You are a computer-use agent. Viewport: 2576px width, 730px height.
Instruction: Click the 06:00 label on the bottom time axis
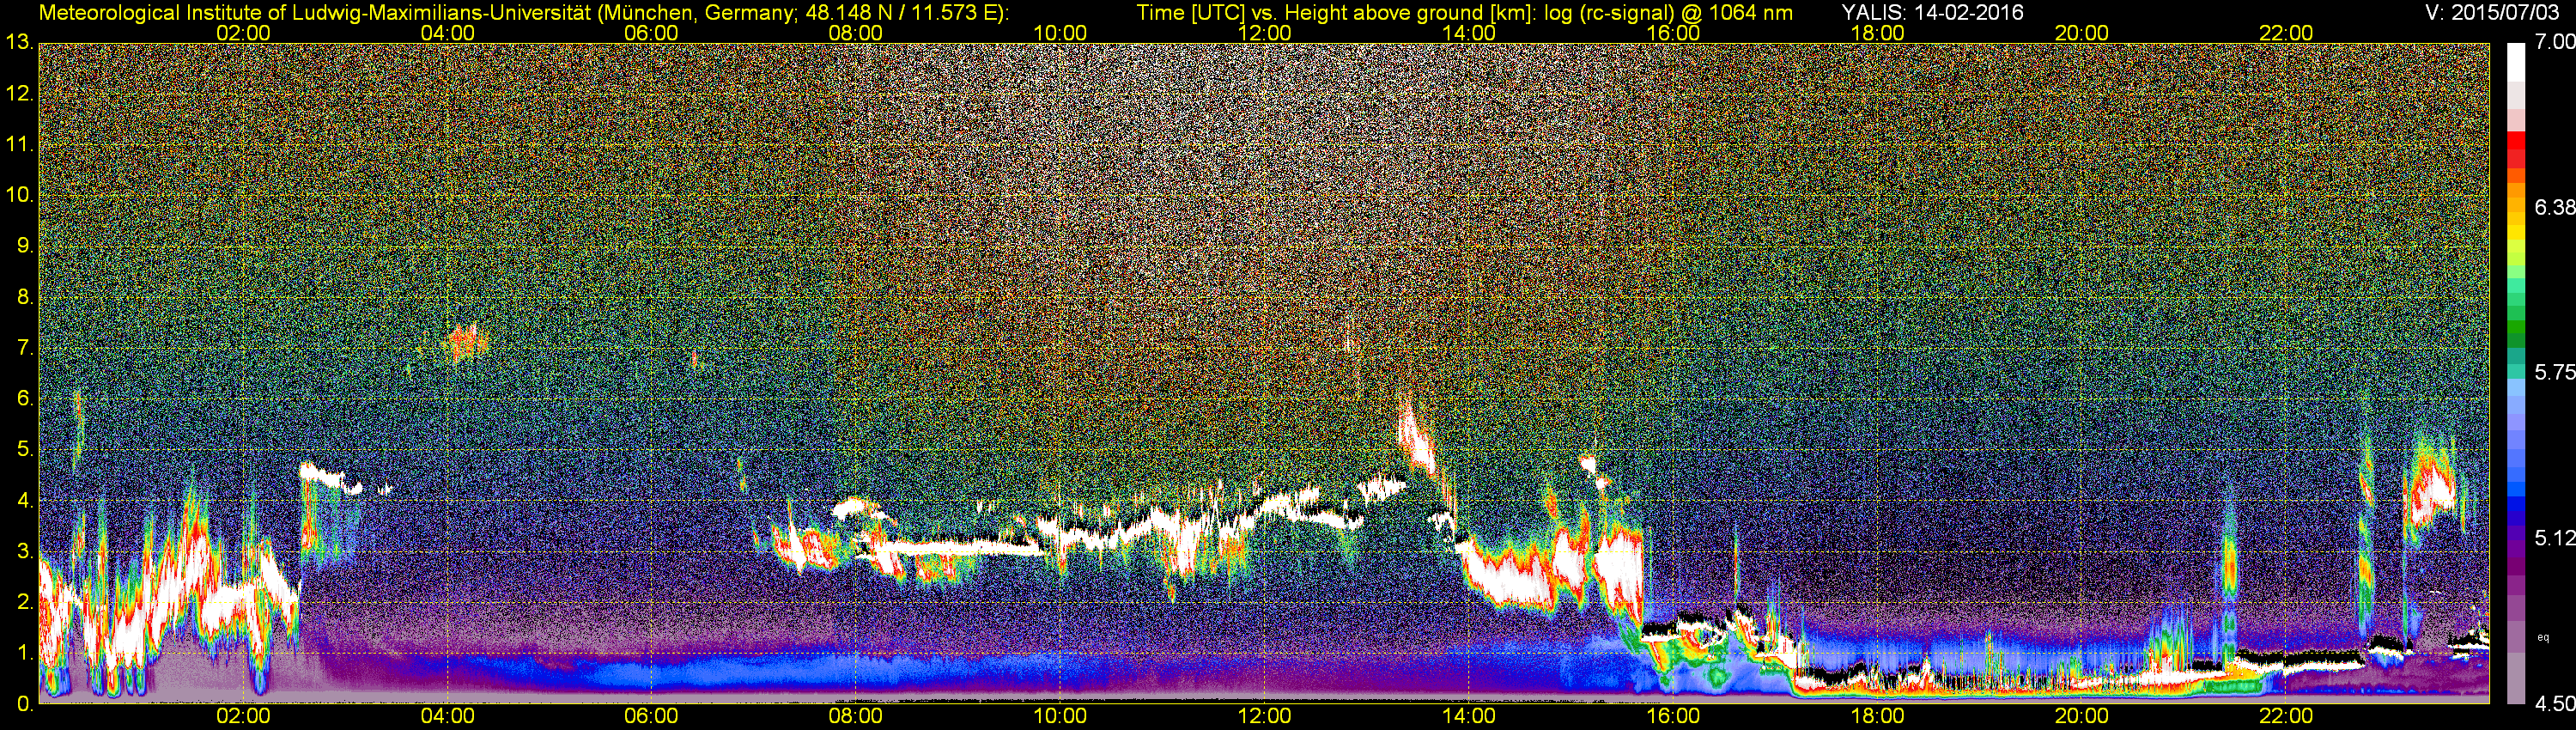click(x=651, y=716)
